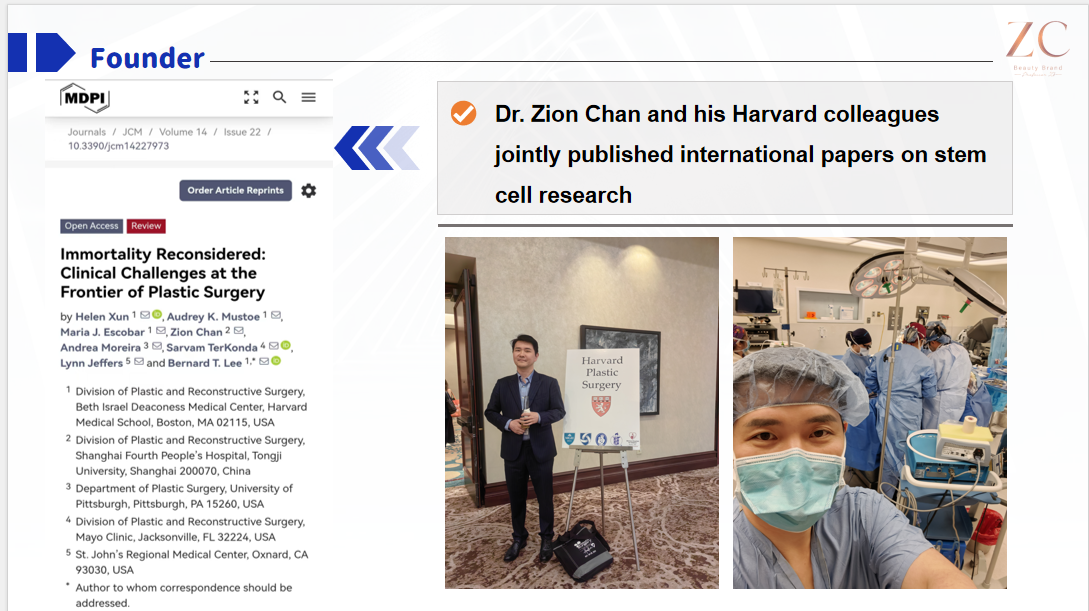Viewport: 1089px width, 611px height.
Task: Expand Issue 22 in breadcrumb trail
Action: click(x=242, y=131)
